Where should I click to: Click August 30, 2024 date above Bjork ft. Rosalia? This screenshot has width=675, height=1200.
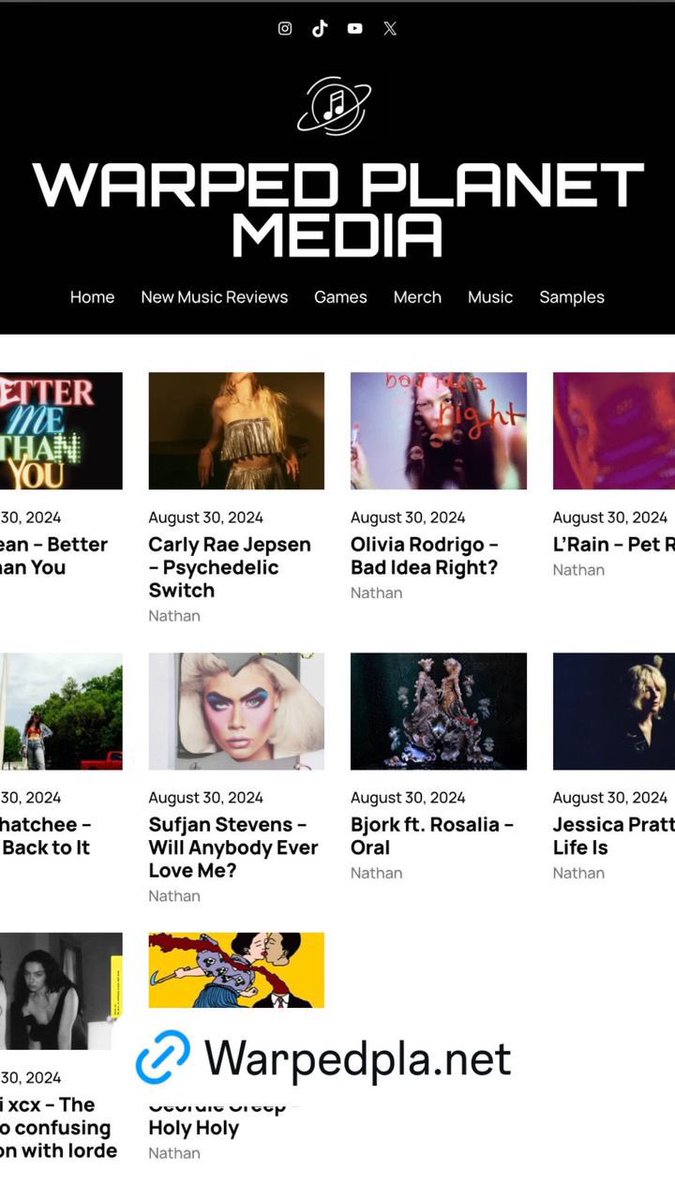pyautogui.click(x=408, y=797)
